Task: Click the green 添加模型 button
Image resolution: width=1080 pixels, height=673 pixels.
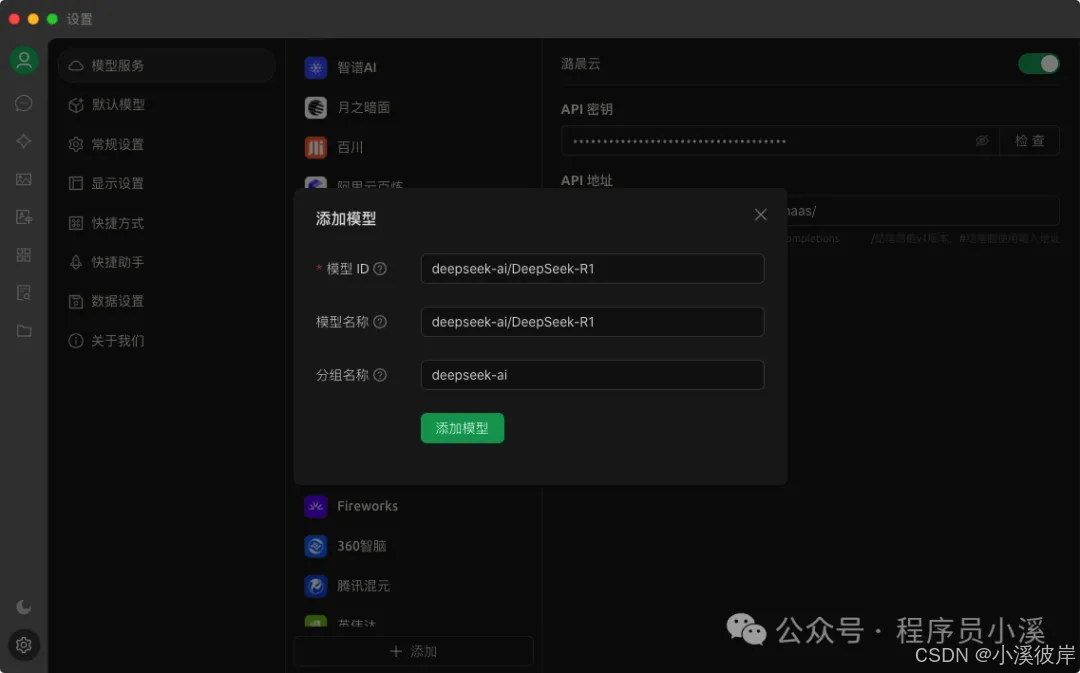Action: coord(462,428)
